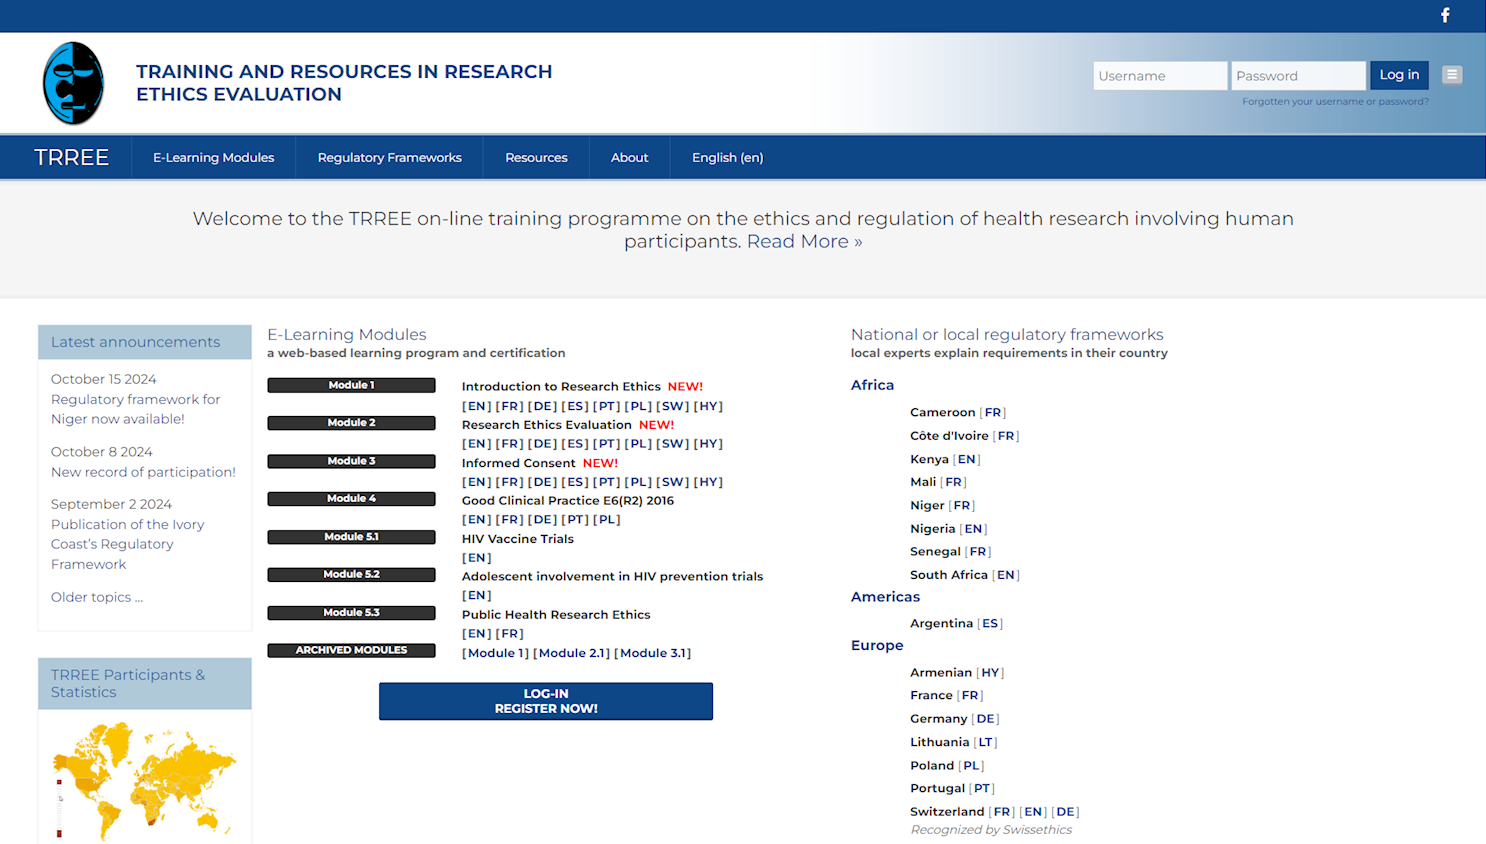This screenshot has width=1486, height=844.
Task: Focus the Password input field
Action: [1297, 76]
